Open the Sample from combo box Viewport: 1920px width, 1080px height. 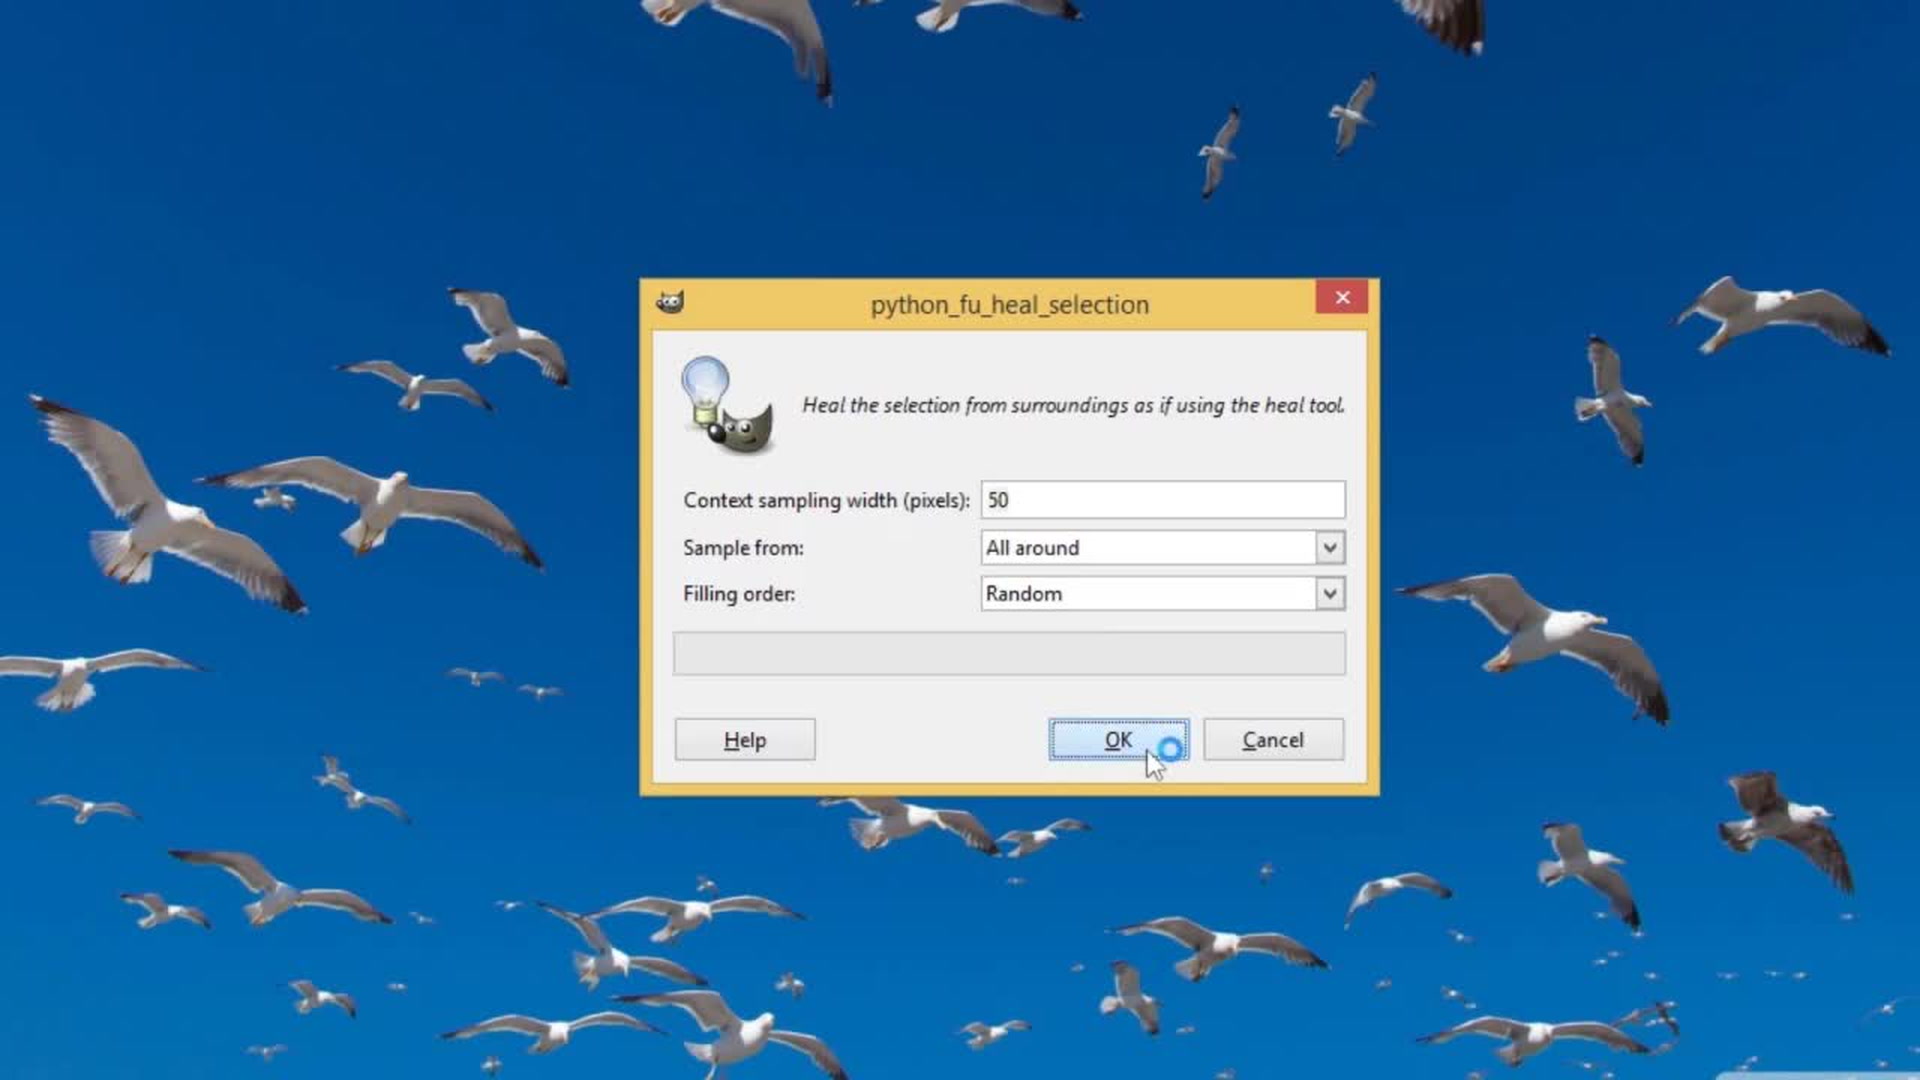pos(1148,548)
